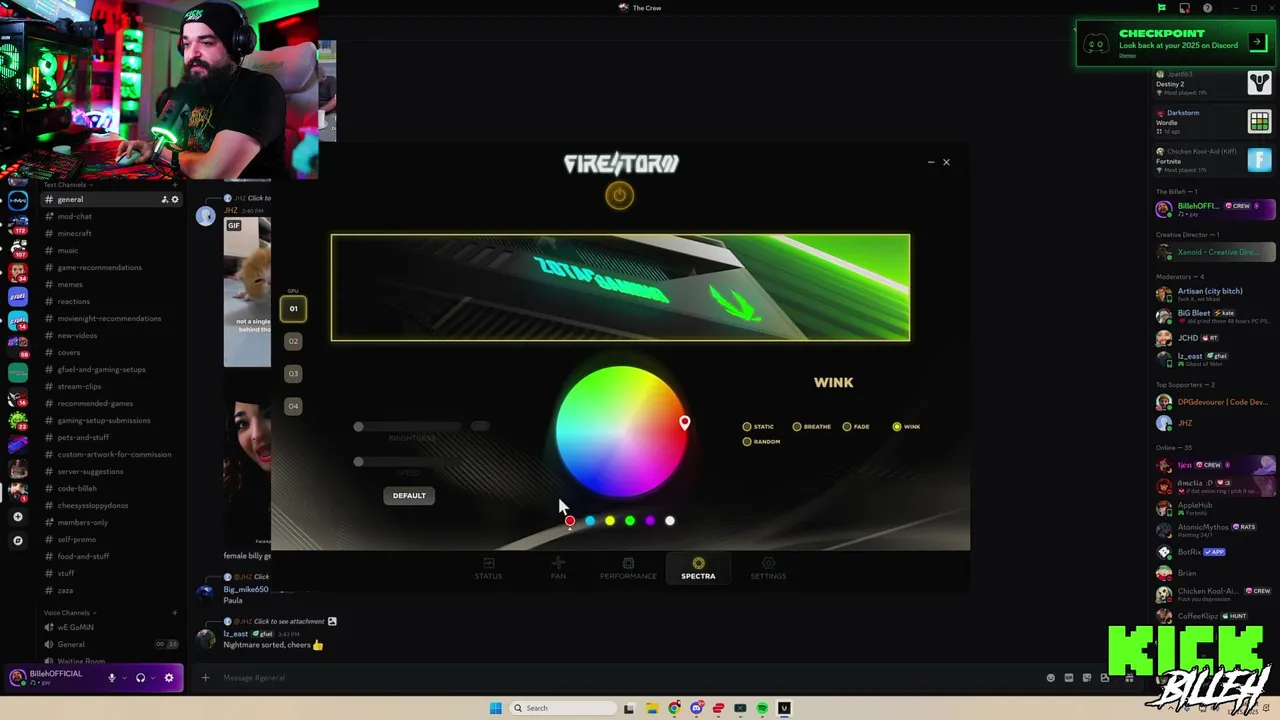Select the Spectra tab
1280x720 pixels.
pos(698,569)
